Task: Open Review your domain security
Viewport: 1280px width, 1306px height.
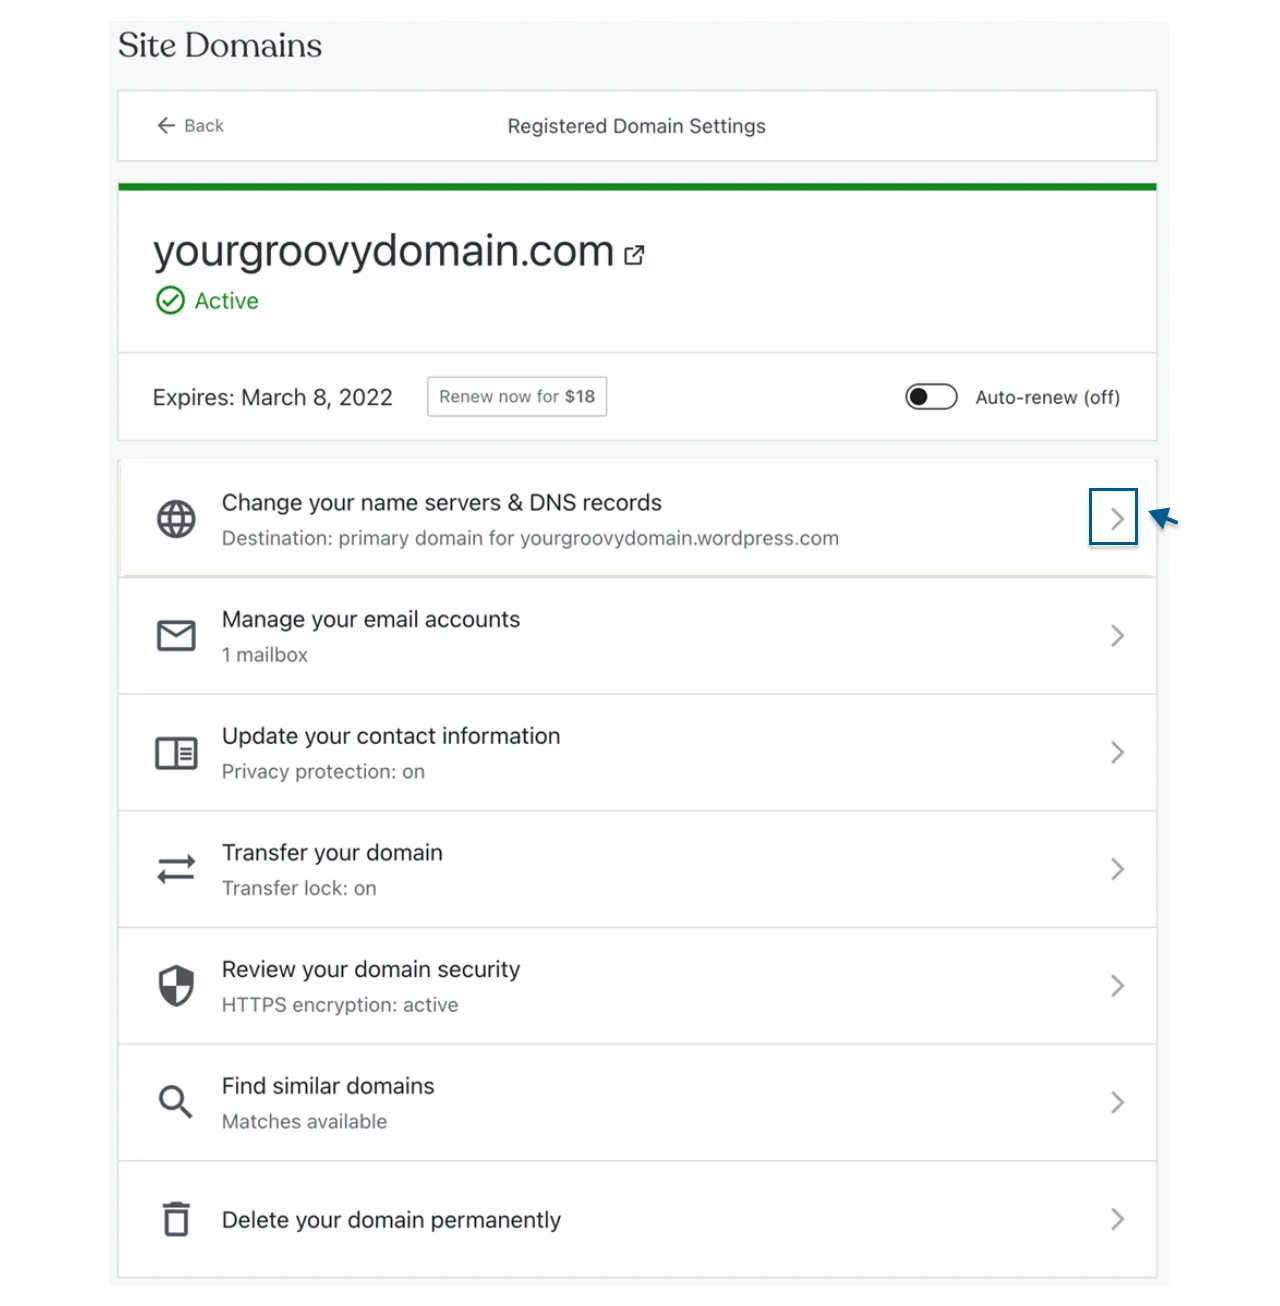Action: point(638,986)
